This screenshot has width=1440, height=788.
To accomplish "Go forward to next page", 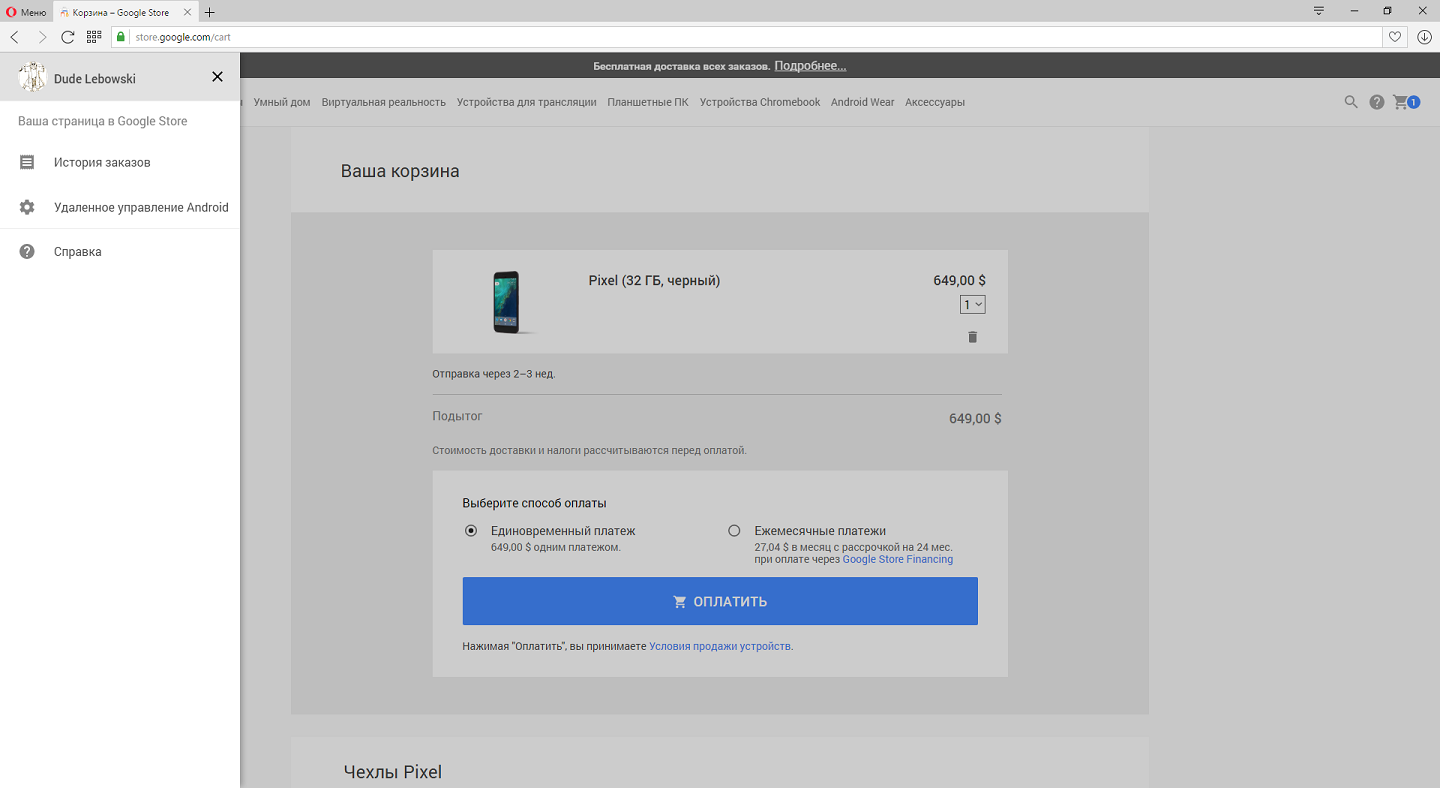I will click(41, 37).
